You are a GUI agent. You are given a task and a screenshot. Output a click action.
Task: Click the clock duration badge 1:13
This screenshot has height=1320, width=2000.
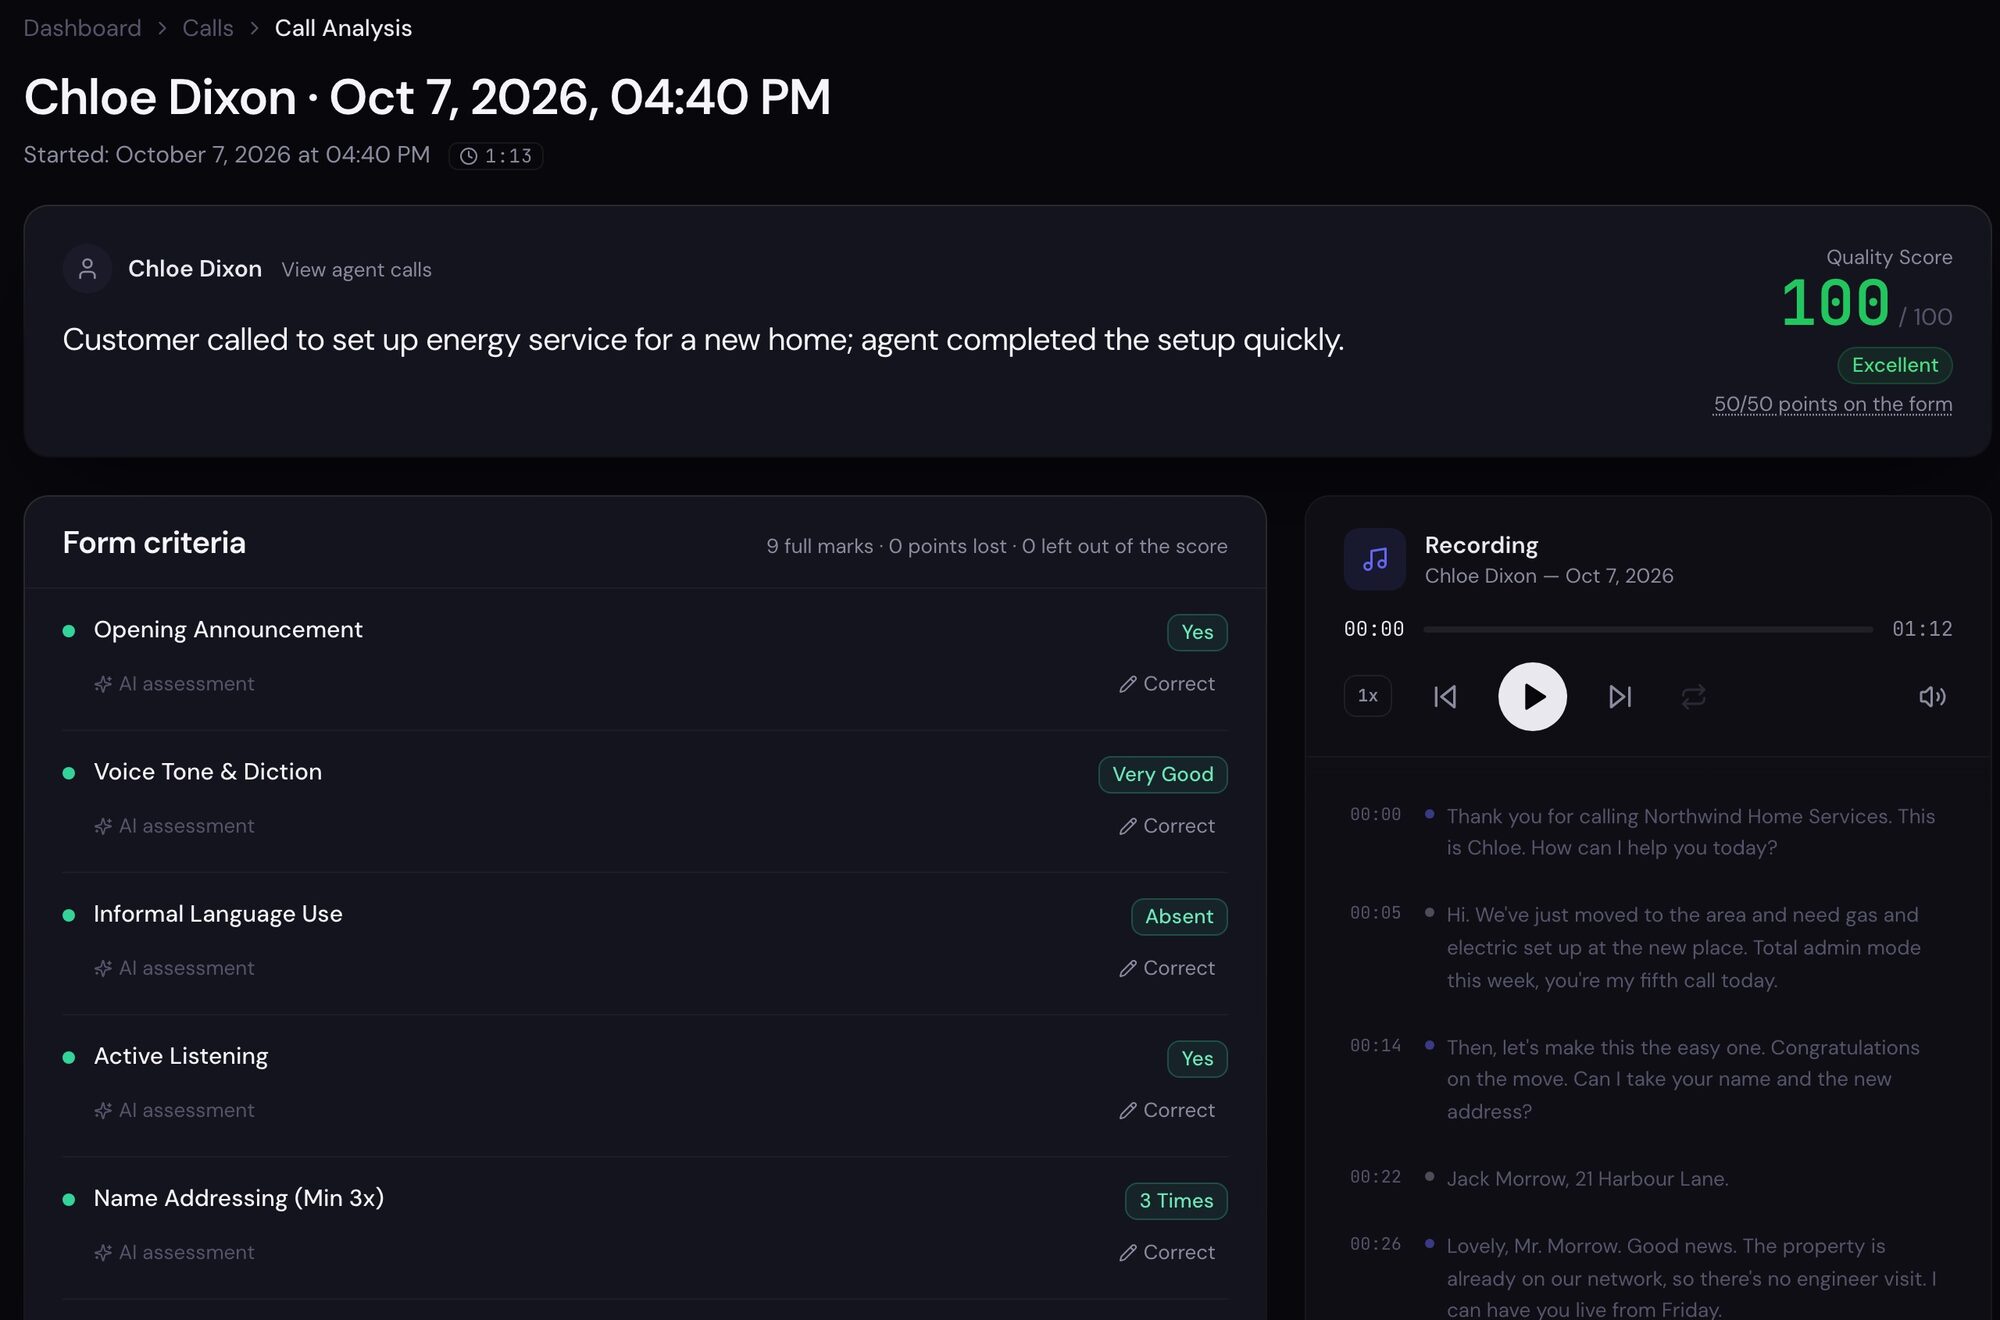496,156
